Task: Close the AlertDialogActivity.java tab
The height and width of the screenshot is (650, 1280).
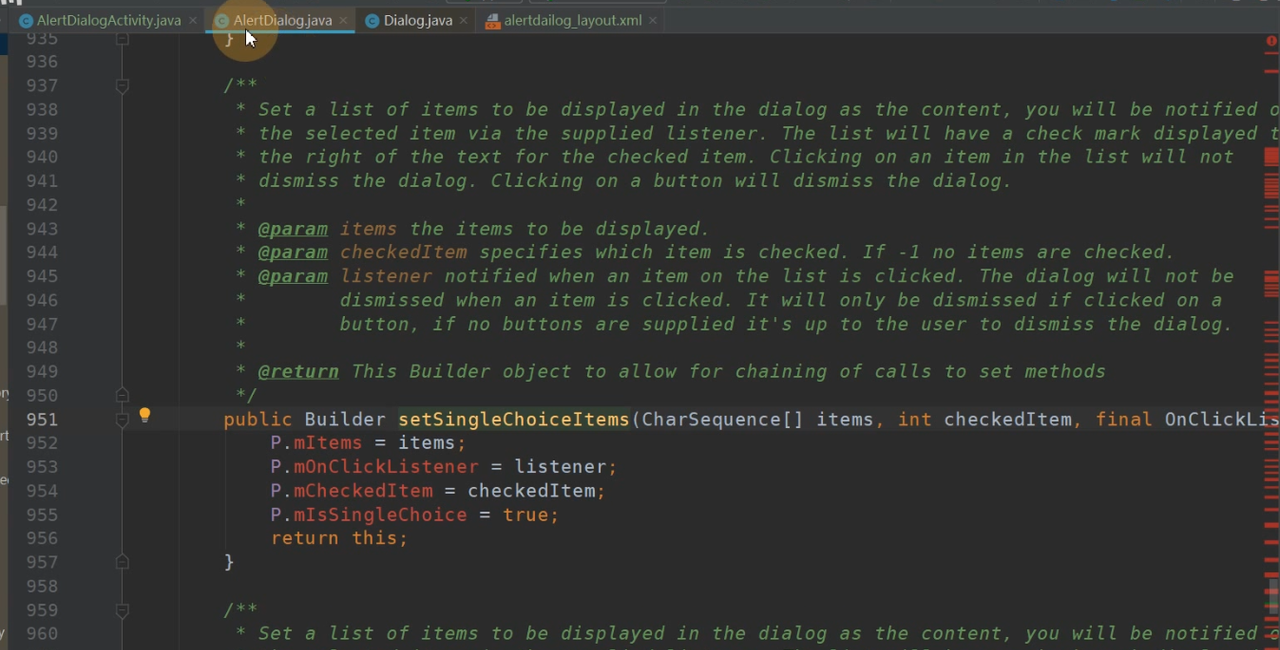Action: pyautogui.click(x=193, y=20)
